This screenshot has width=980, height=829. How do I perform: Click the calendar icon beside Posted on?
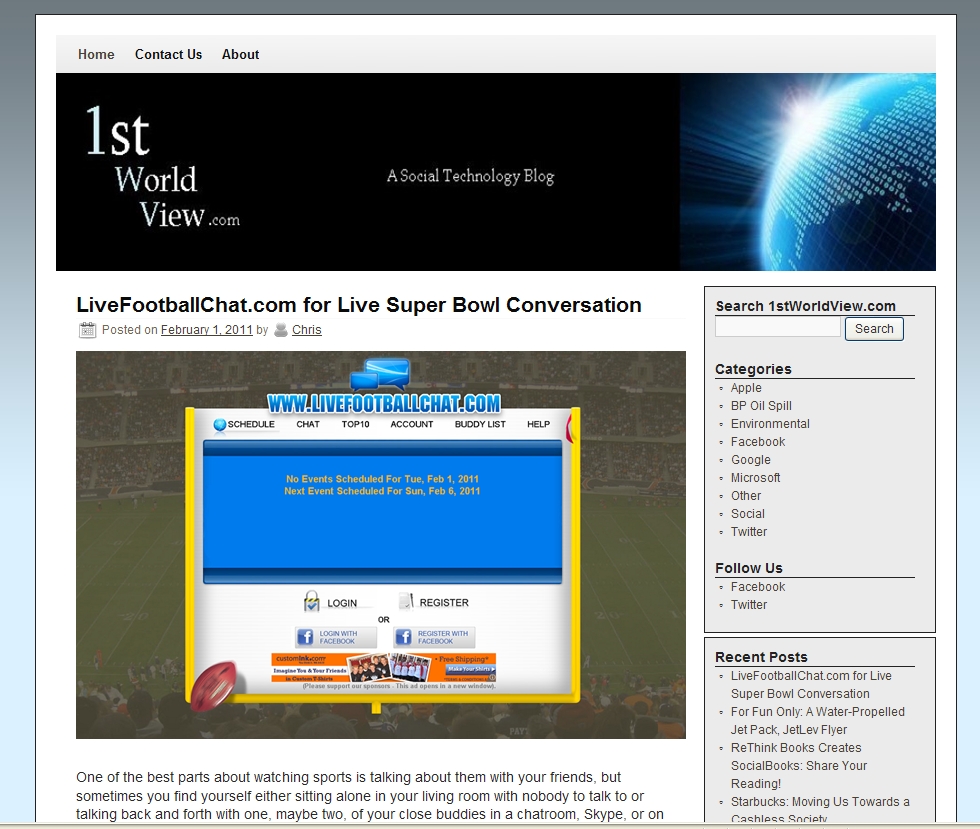coord(87,329)
